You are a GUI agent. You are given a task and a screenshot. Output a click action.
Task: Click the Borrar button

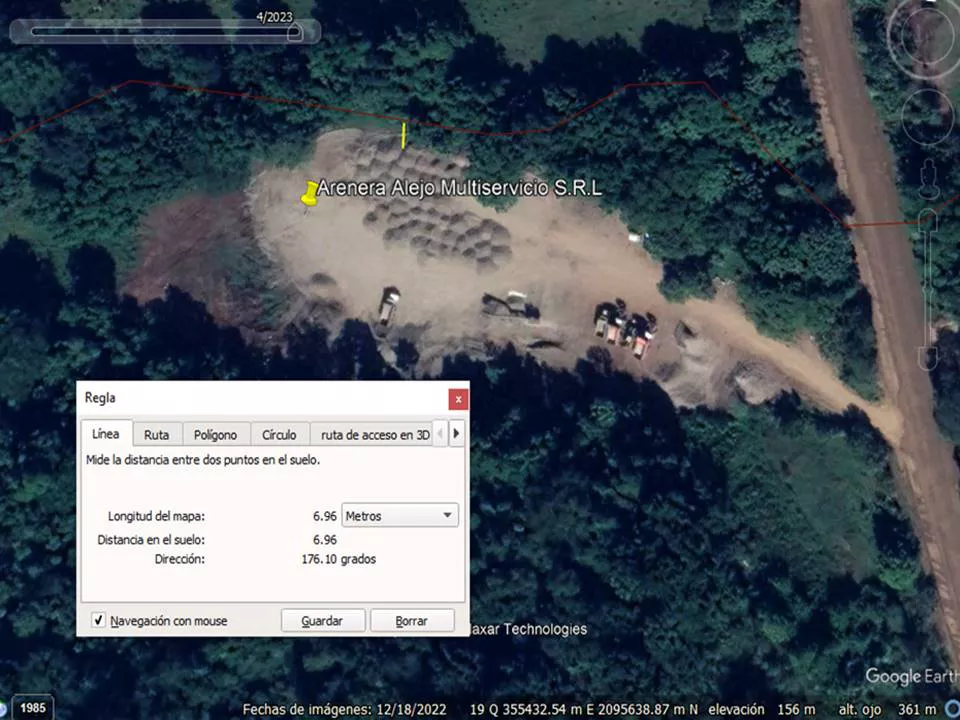[x=411, y=621]
